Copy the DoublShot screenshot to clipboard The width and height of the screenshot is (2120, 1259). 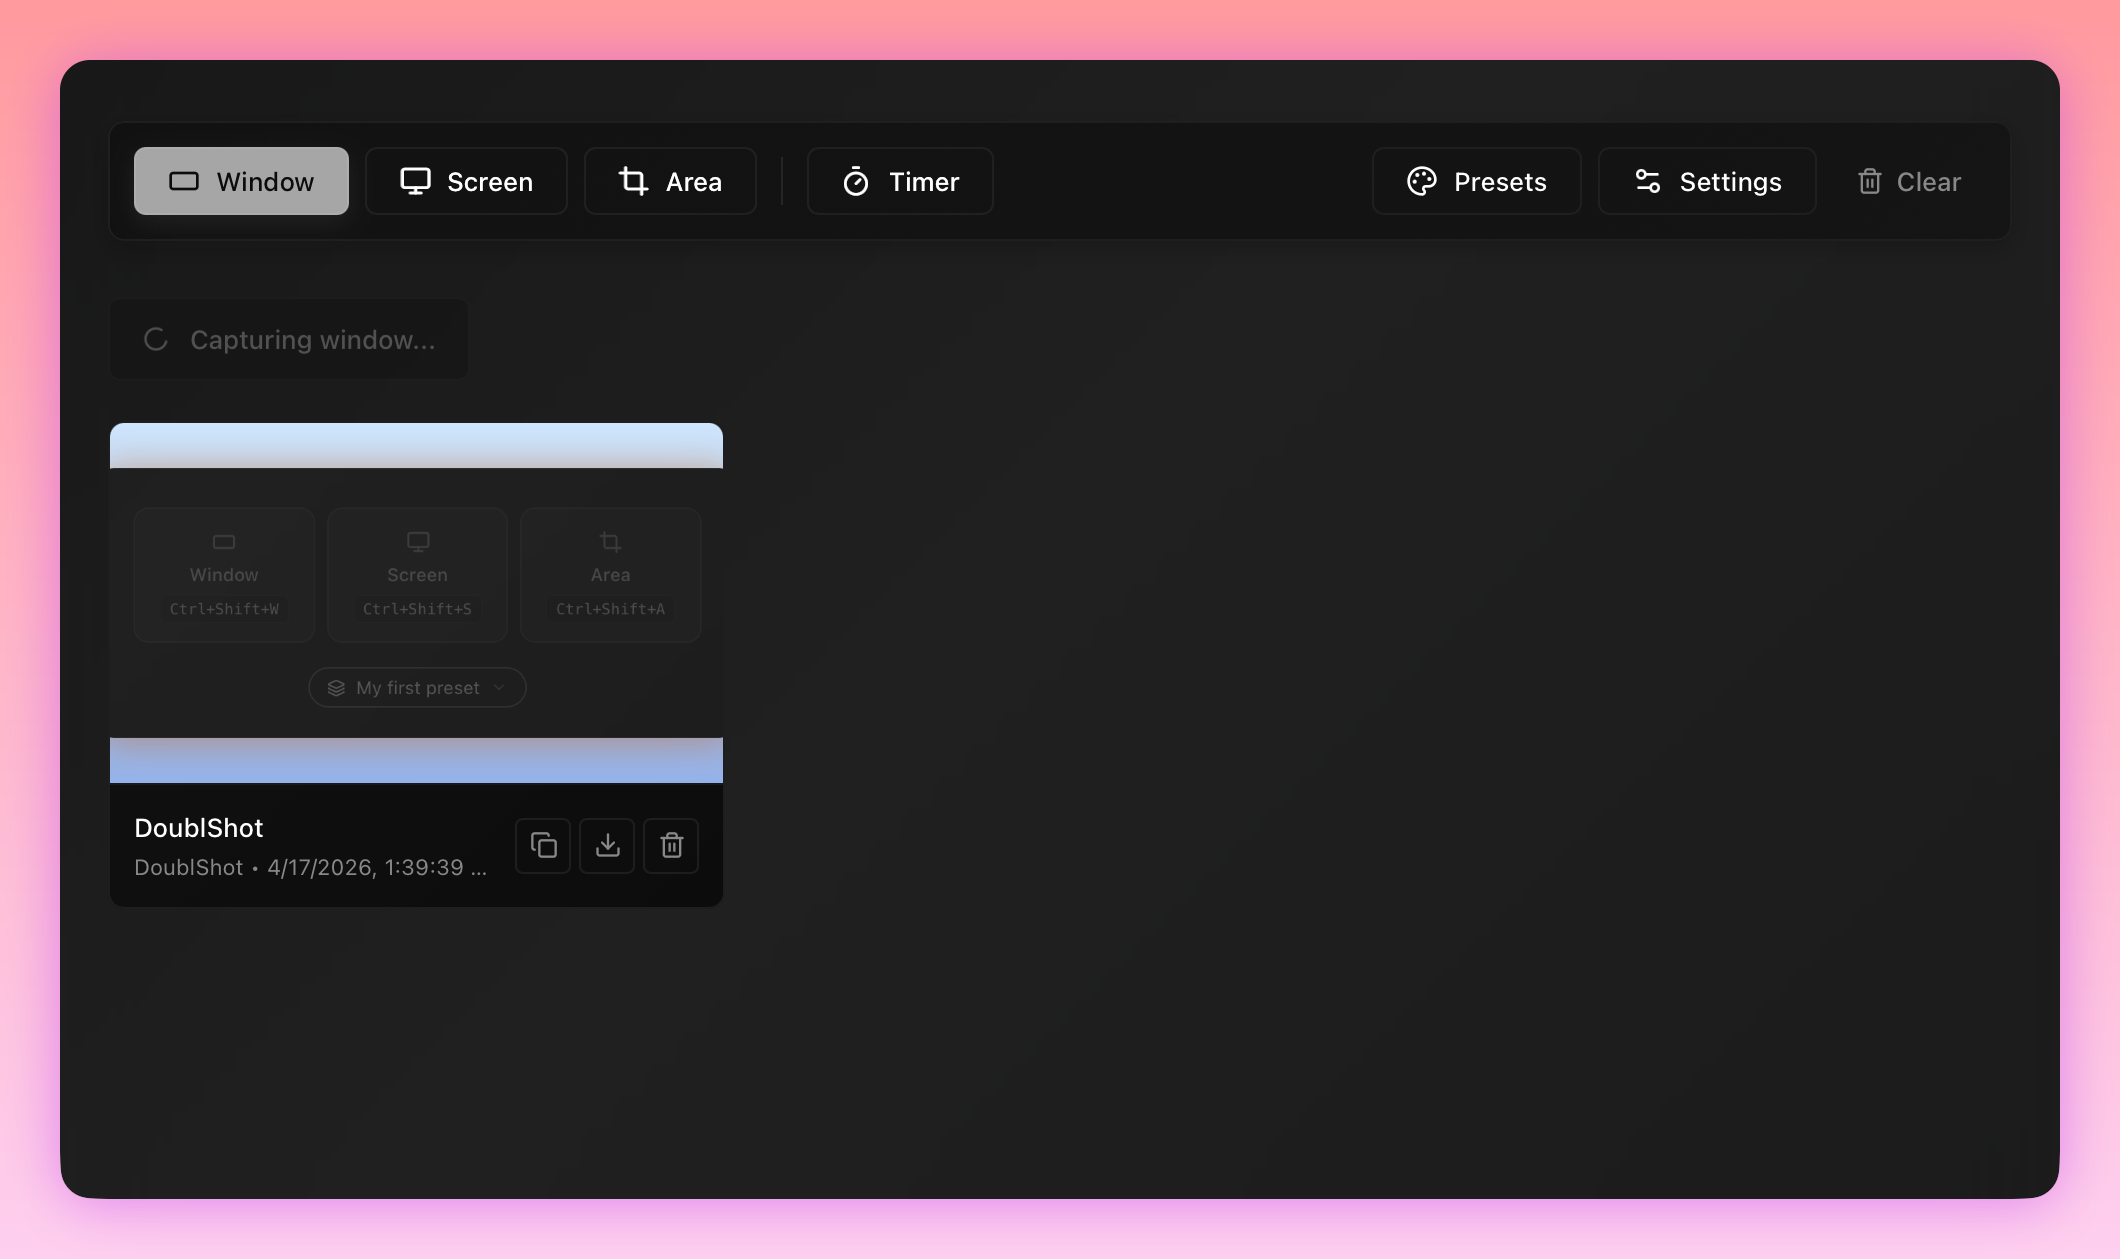tap(542, 845)
